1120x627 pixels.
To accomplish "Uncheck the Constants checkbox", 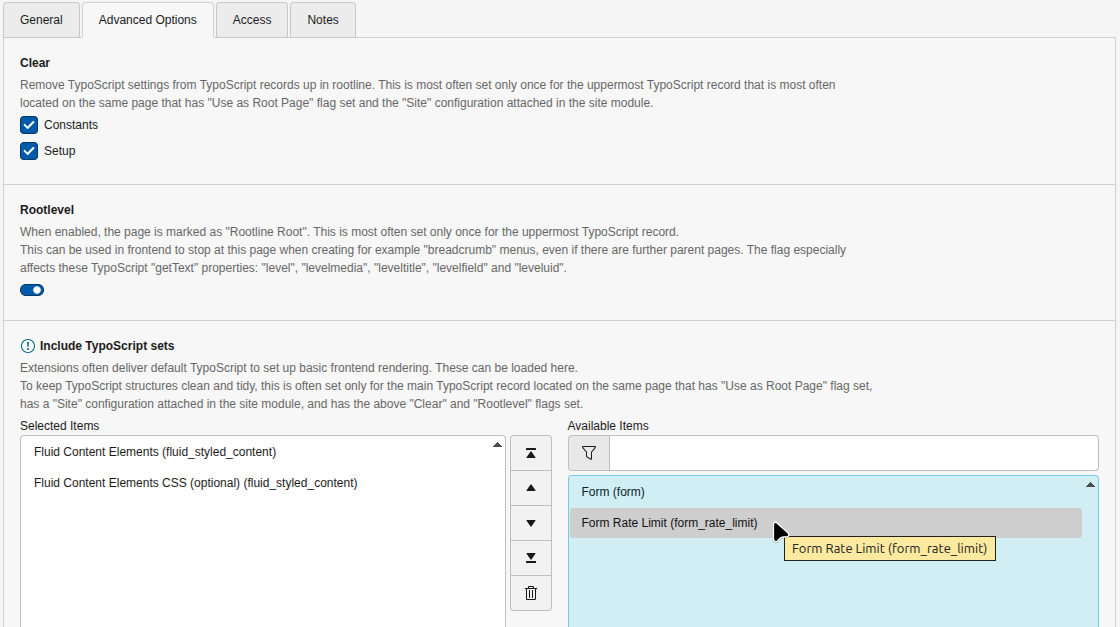I will (29, 125).
